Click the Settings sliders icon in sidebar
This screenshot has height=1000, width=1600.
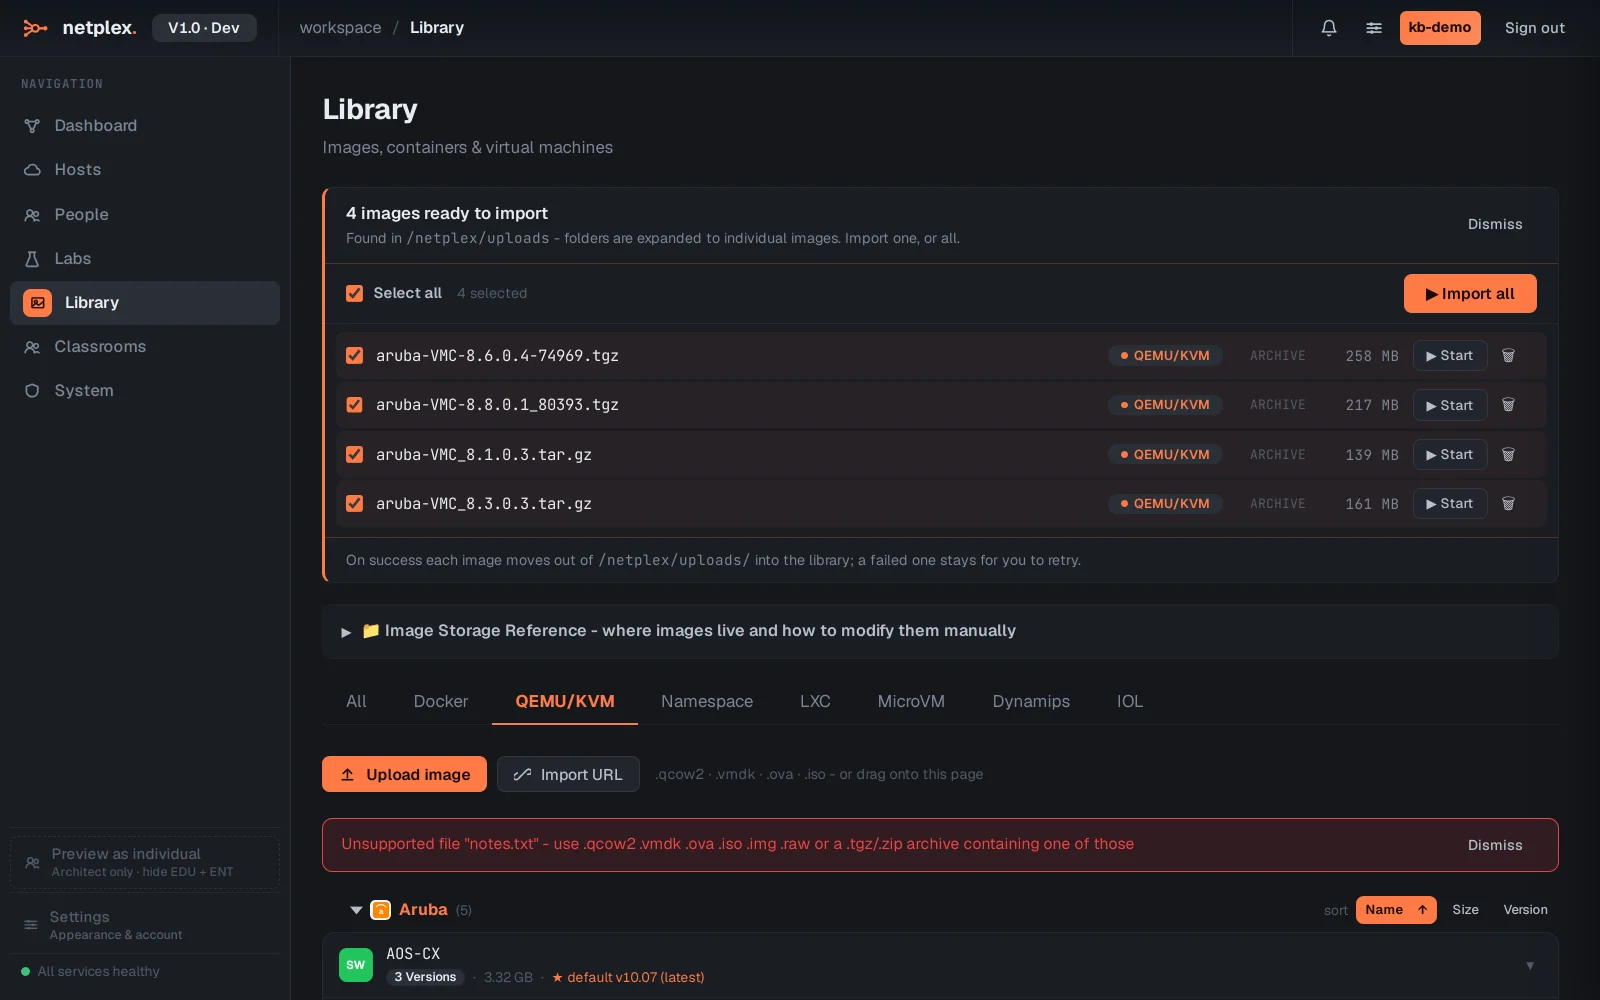[x=31, y=925]
